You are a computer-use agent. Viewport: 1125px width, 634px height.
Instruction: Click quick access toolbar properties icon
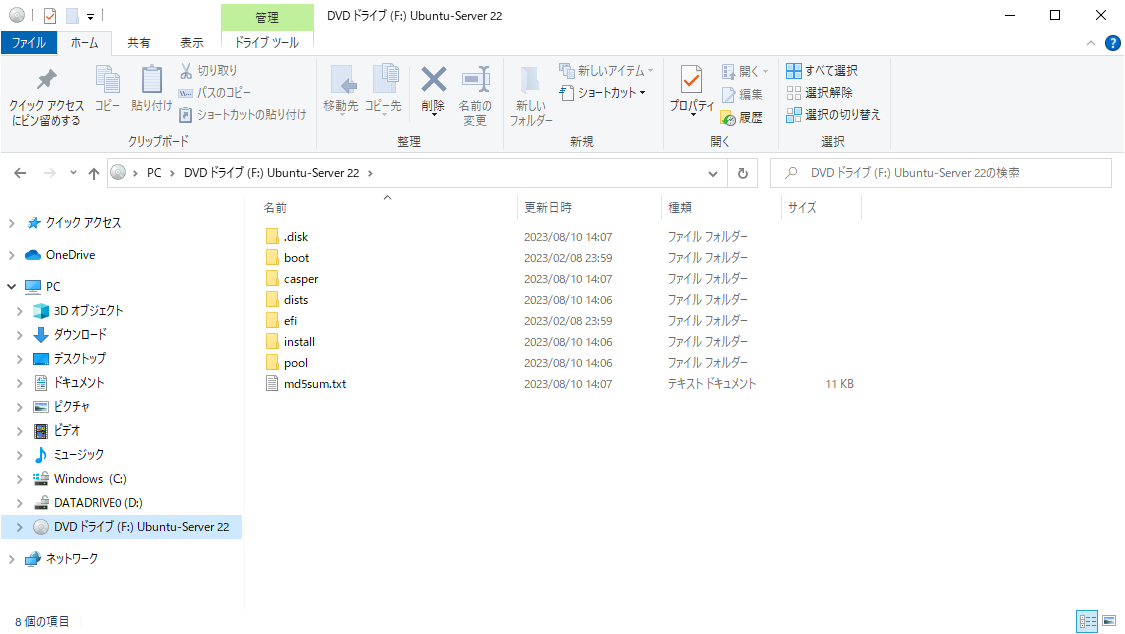click(x=50, y=15)
